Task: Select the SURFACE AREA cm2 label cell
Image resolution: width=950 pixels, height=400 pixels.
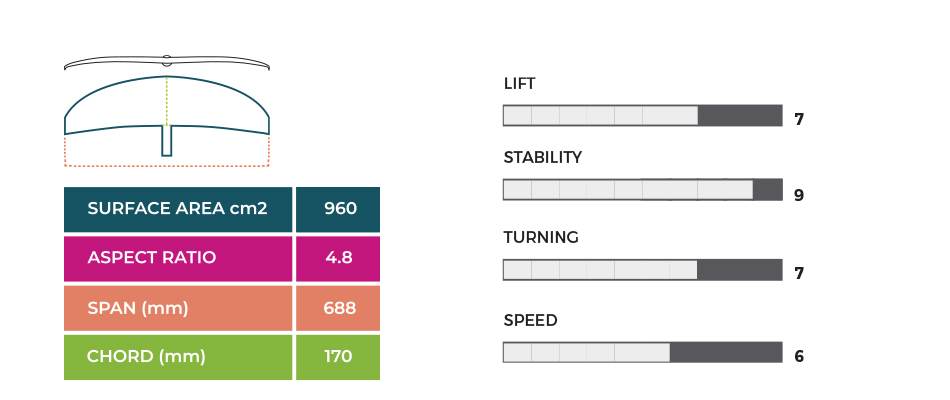Action: [178, 209]
